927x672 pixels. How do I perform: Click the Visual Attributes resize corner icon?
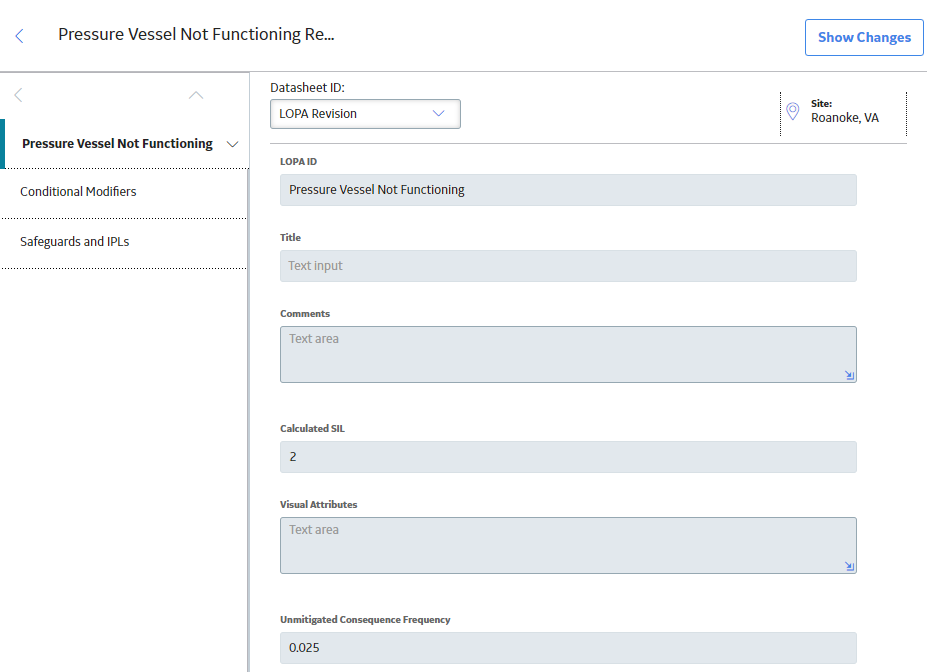click(x=850, y=566)
